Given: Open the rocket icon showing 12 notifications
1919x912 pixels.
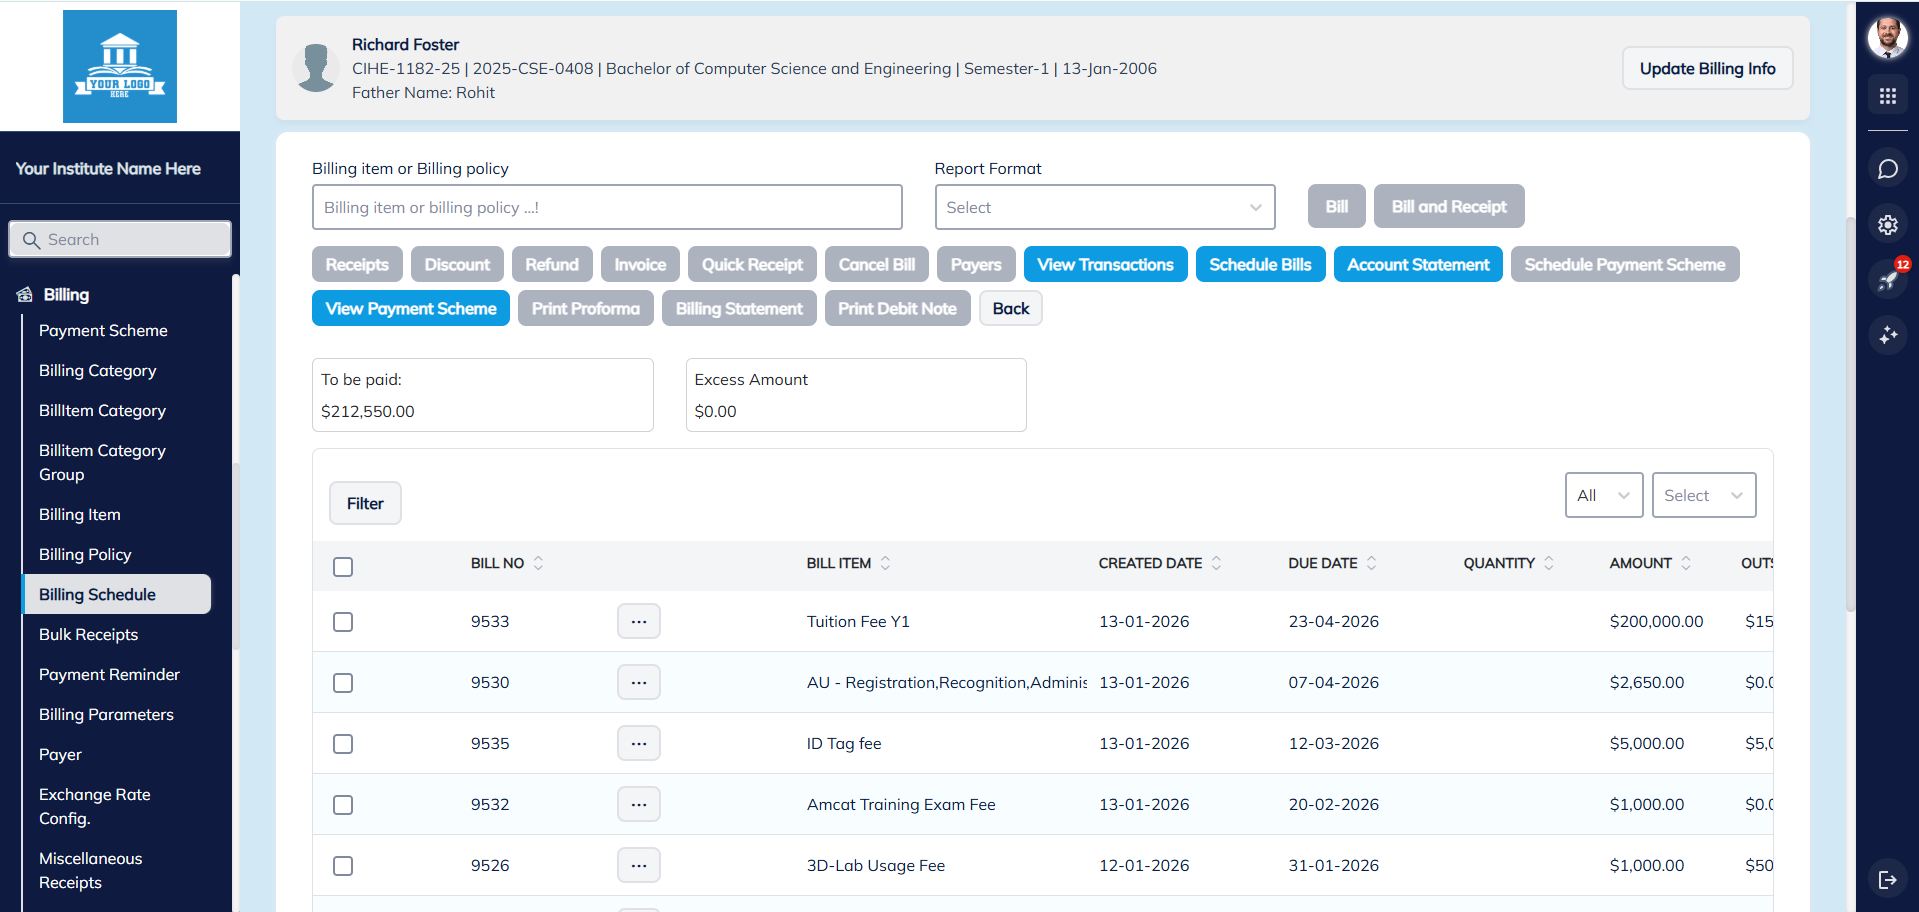Looking at the screenshot, I should coord(1888,281).
